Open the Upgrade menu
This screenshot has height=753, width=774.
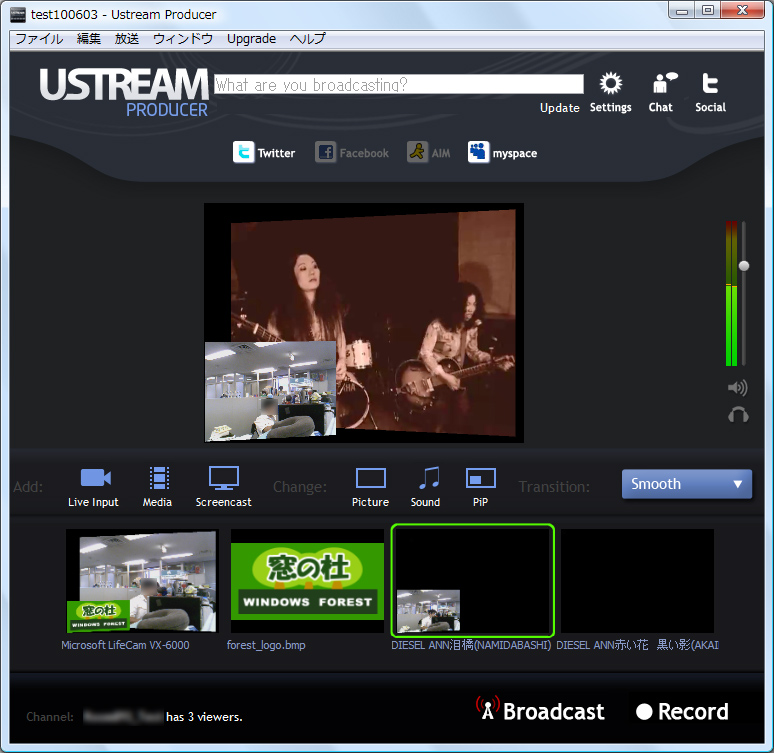[251, 39]
